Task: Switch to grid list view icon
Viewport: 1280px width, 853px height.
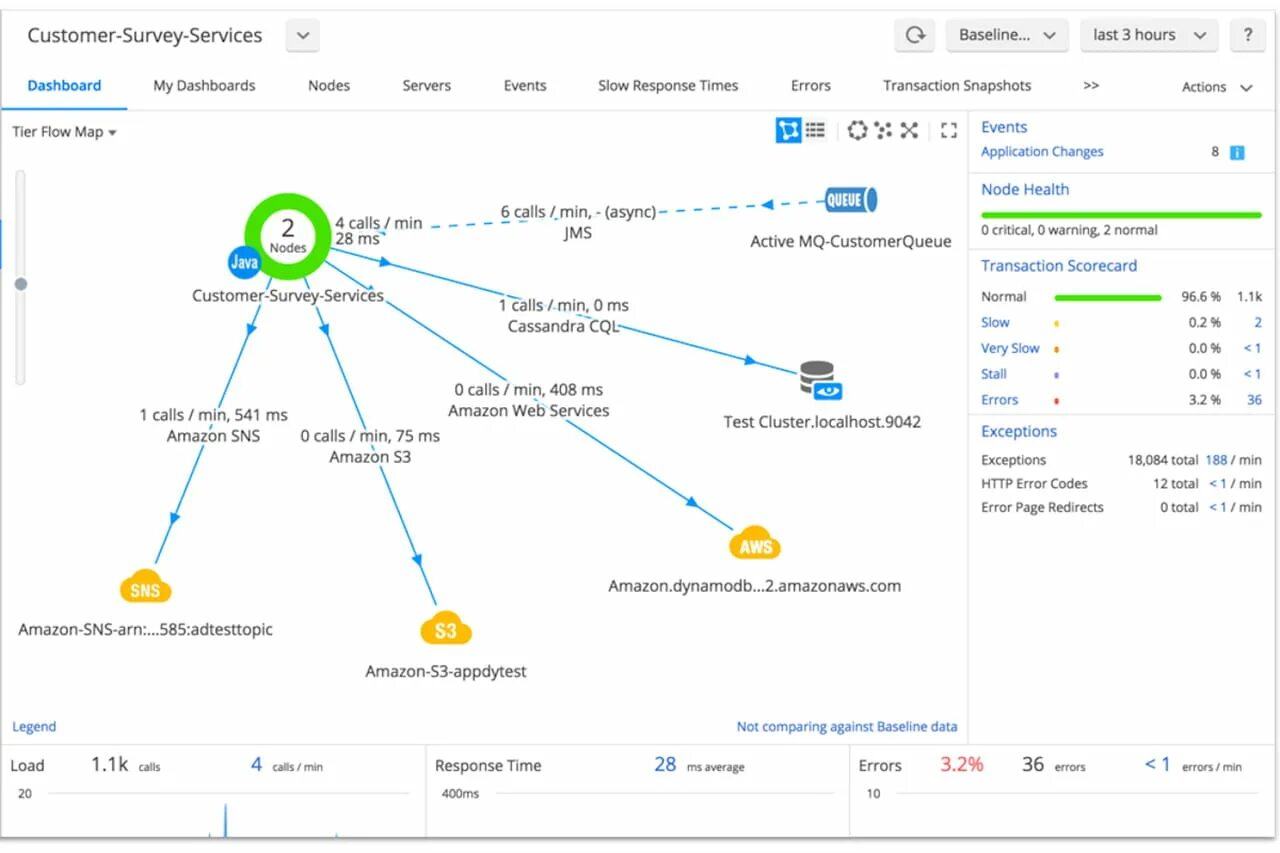Action: (816, 130)
